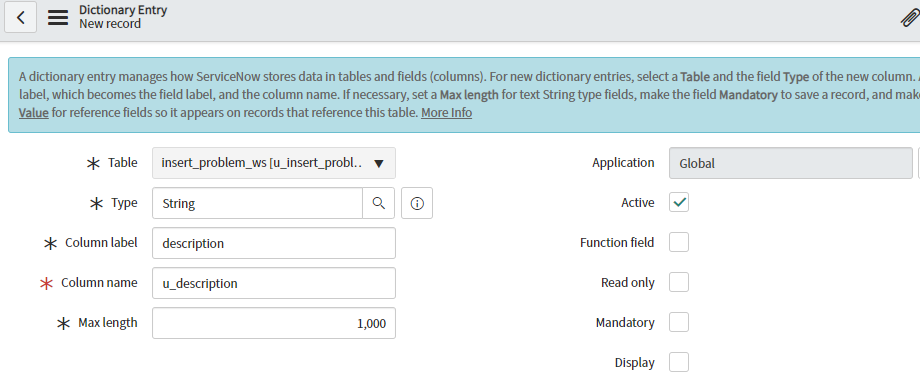Select the Max length field label
Image resolution: width=920 pixels, height=386 pixels.
click(108, 323)
